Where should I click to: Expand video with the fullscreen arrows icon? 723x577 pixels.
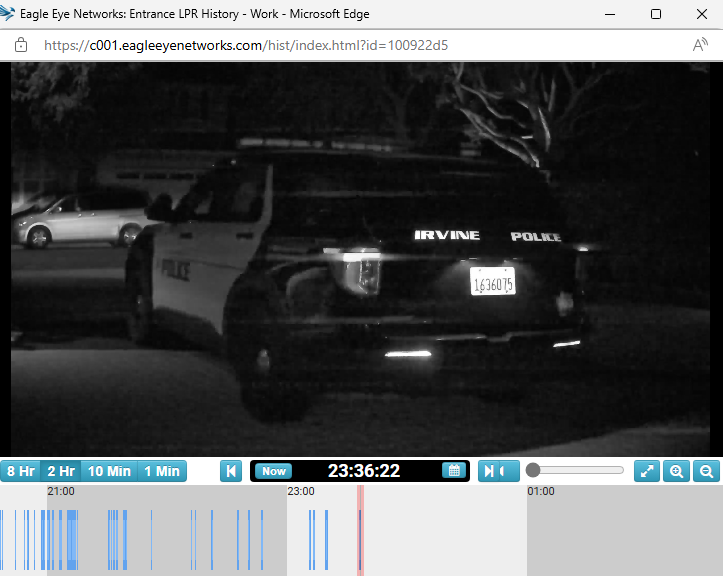pos(647,471)
